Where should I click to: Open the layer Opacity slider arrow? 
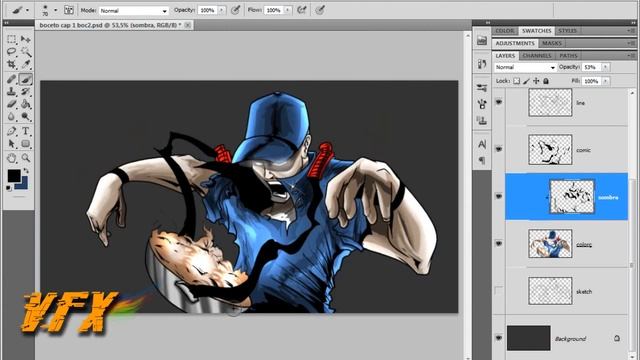coord(605,67)
